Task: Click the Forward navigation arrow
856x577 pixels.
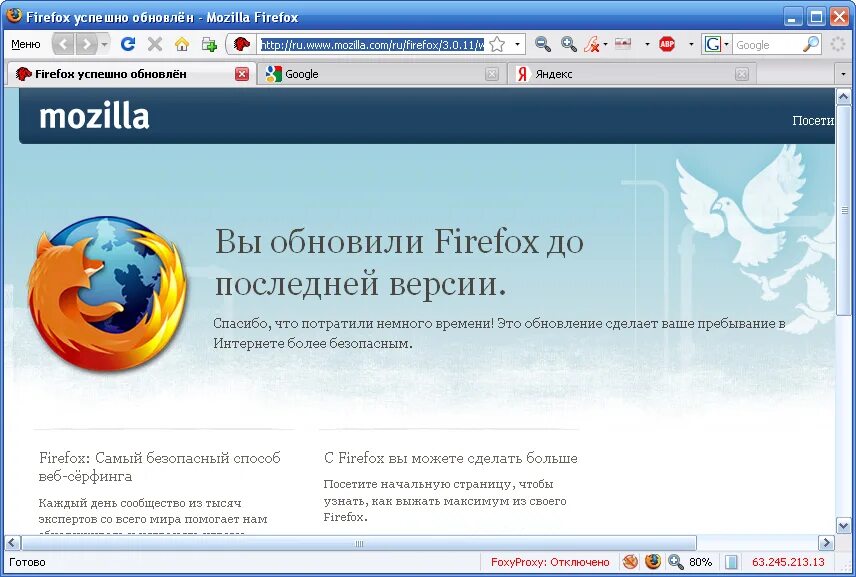Action: coord(86,44)
